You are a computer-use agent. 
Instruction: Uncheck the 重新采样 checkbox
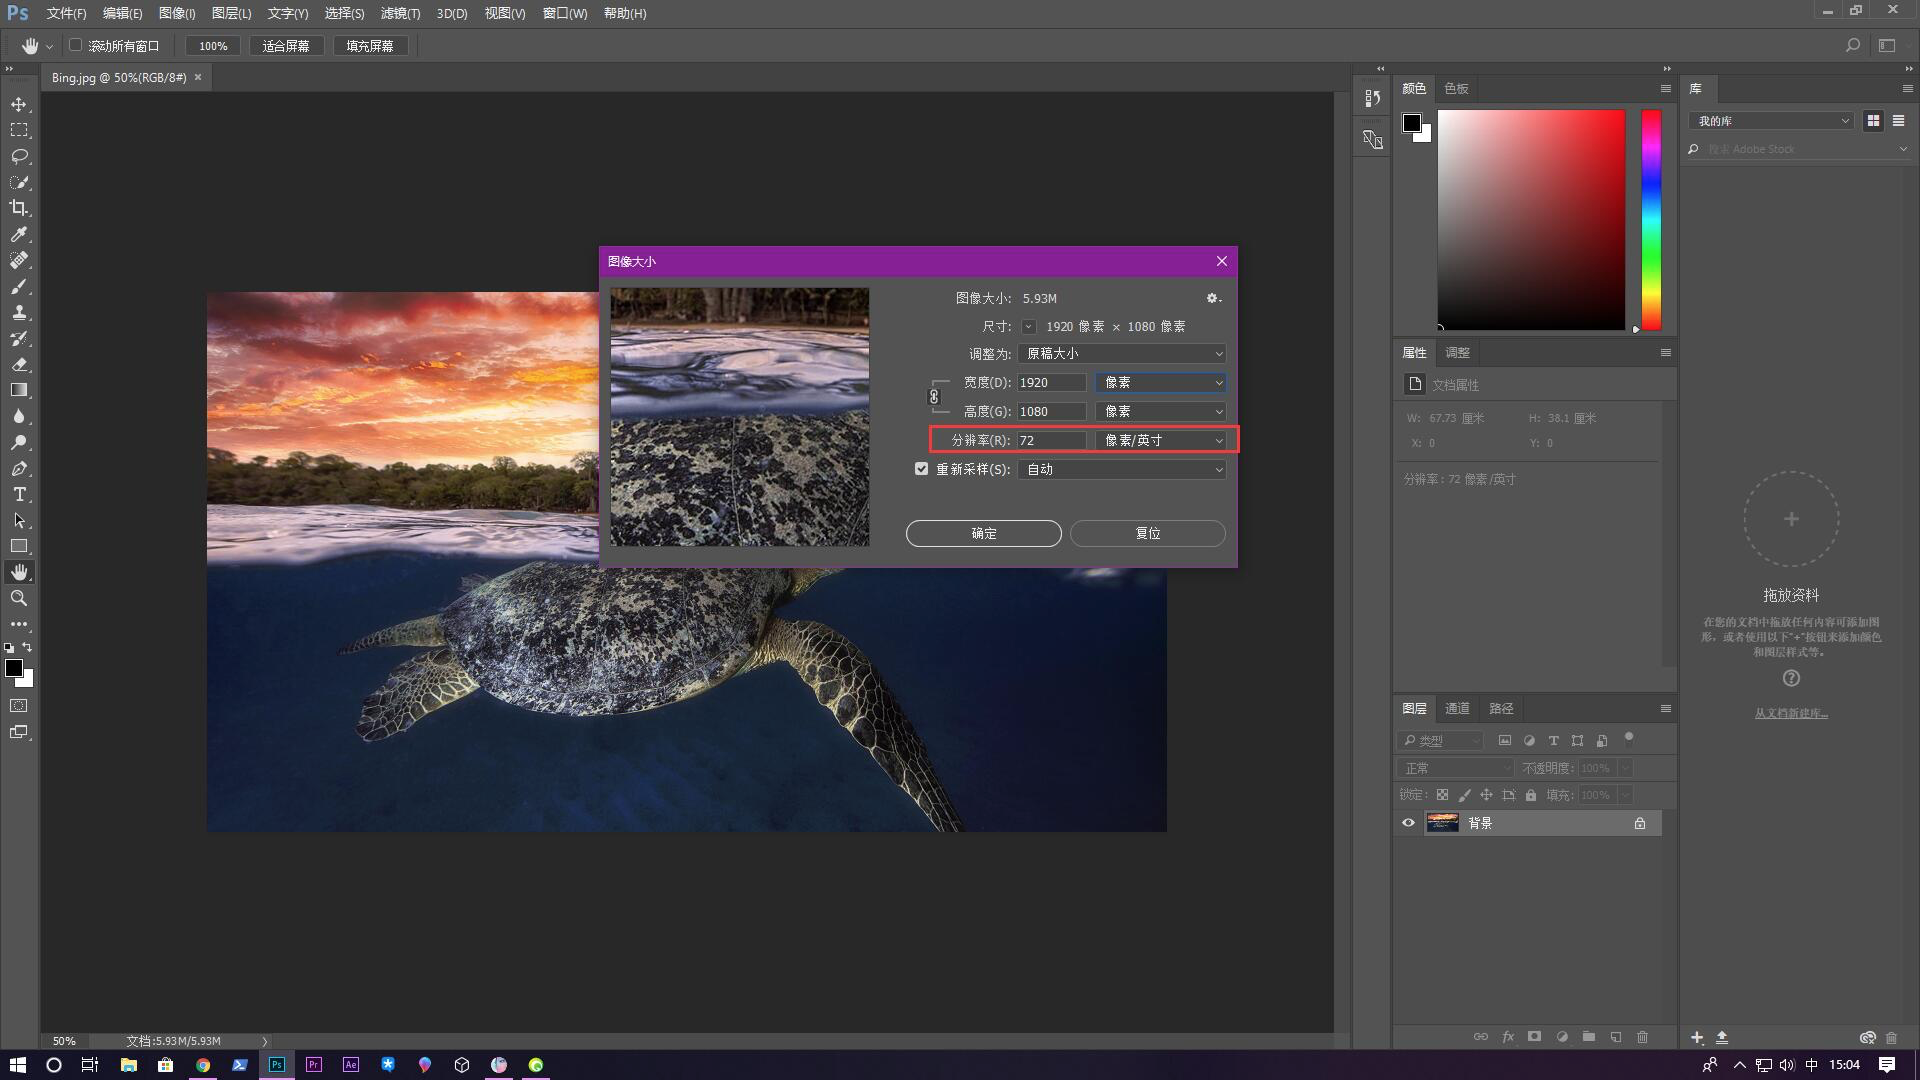[x=921, y=469]
